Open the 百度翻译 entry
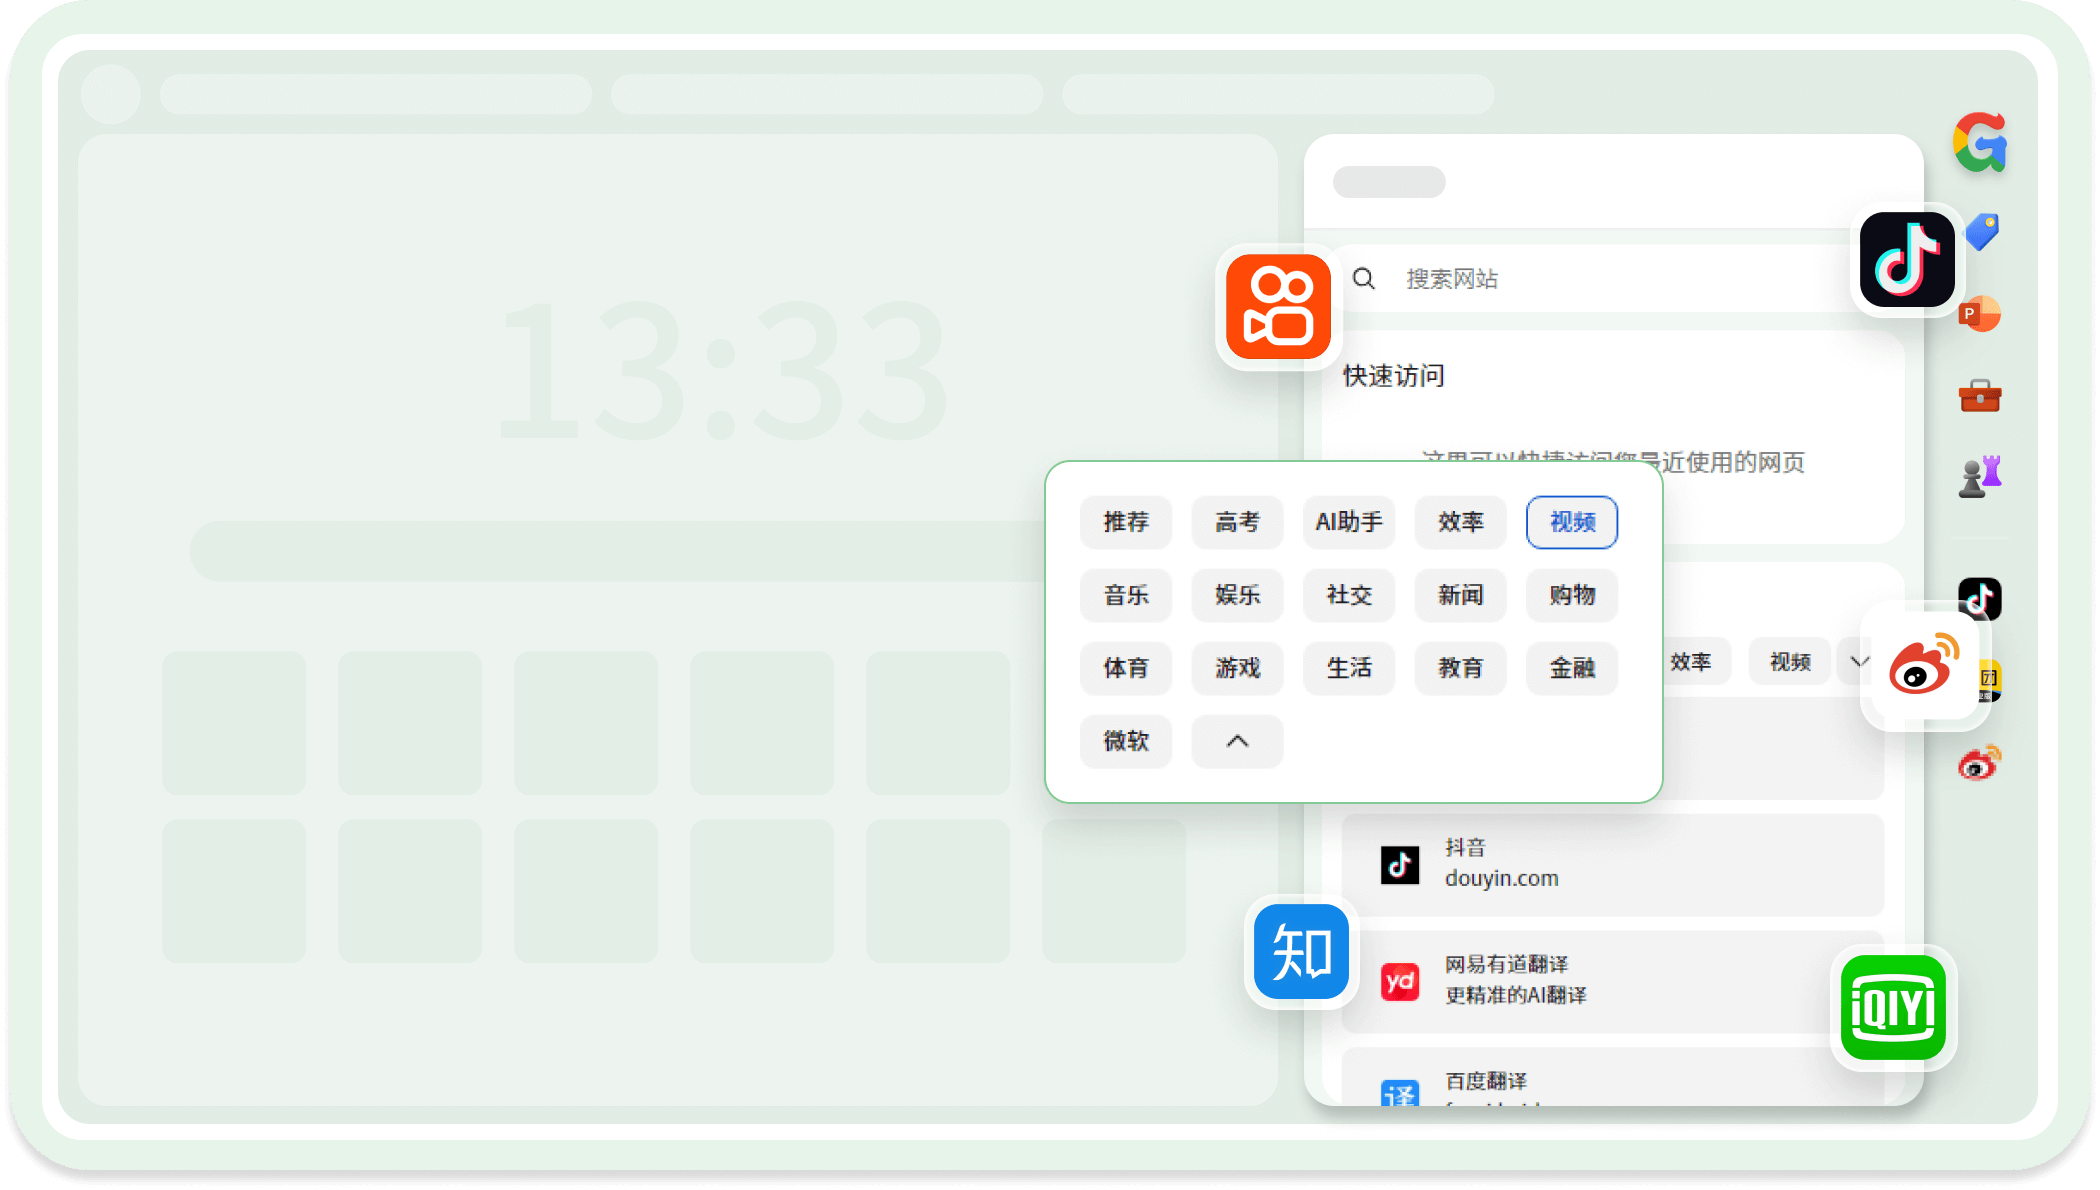 (x=1612, y=1078)
